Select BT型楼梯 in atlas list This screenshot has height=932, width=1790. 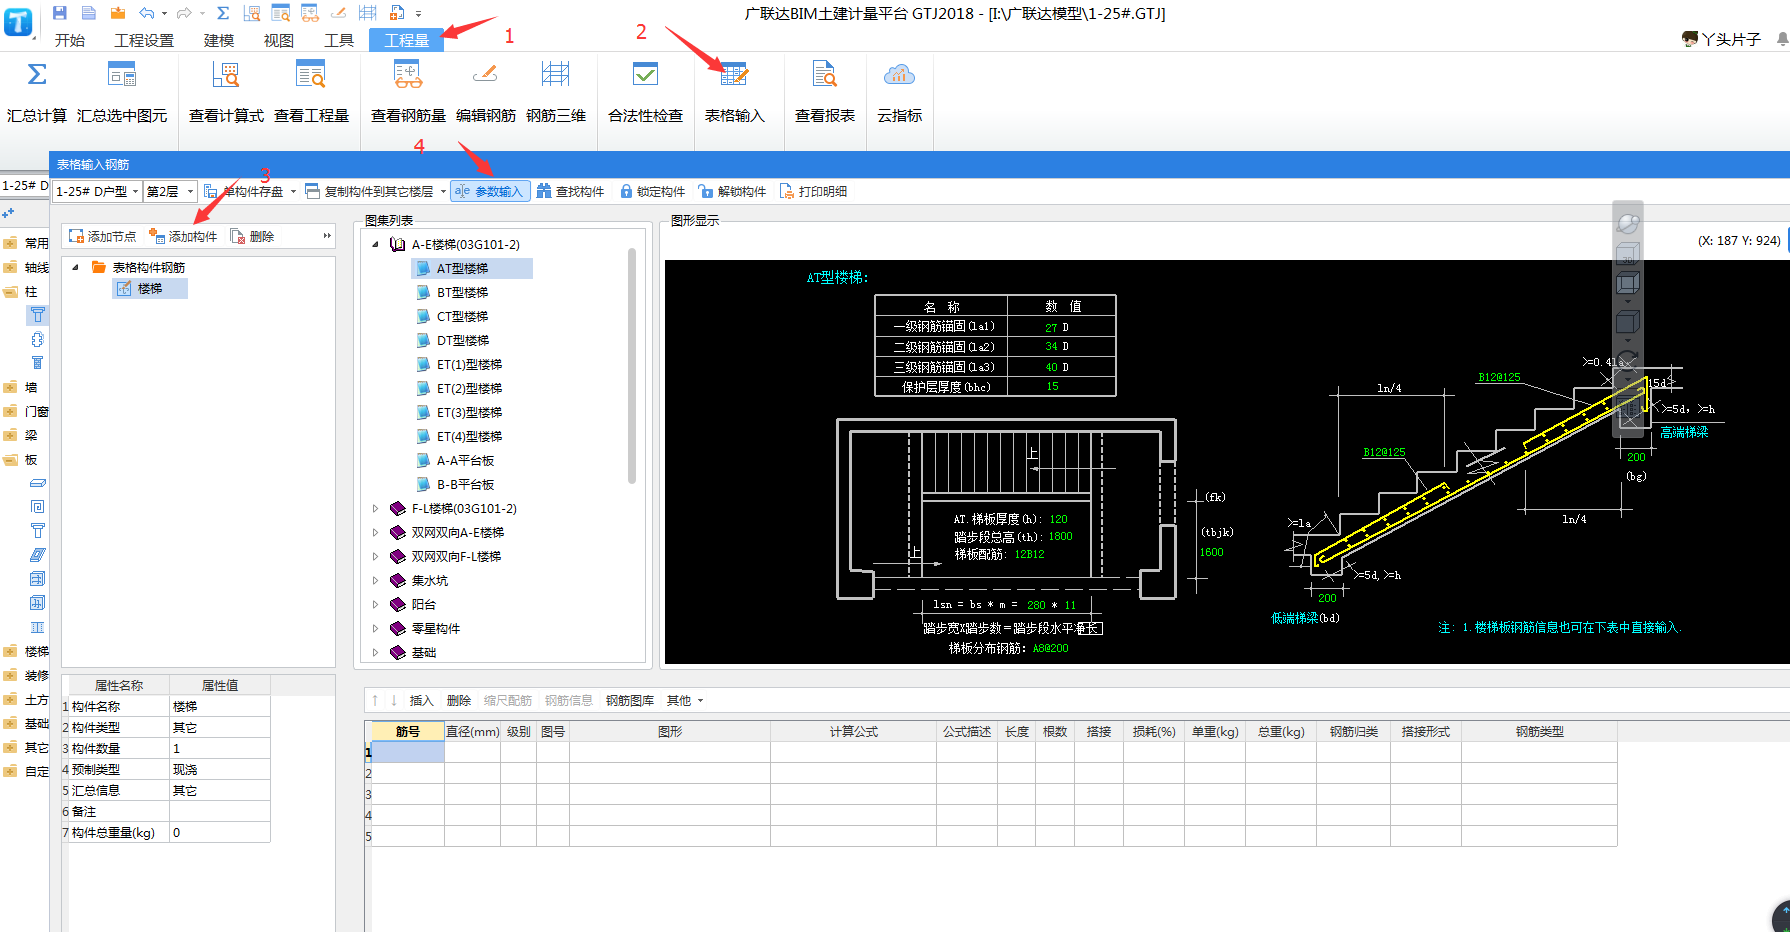462,292
